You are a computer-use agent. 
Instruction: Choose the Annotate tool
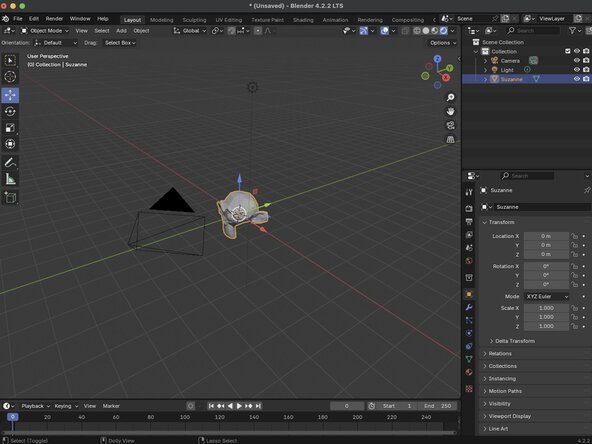tap(10, 163)
